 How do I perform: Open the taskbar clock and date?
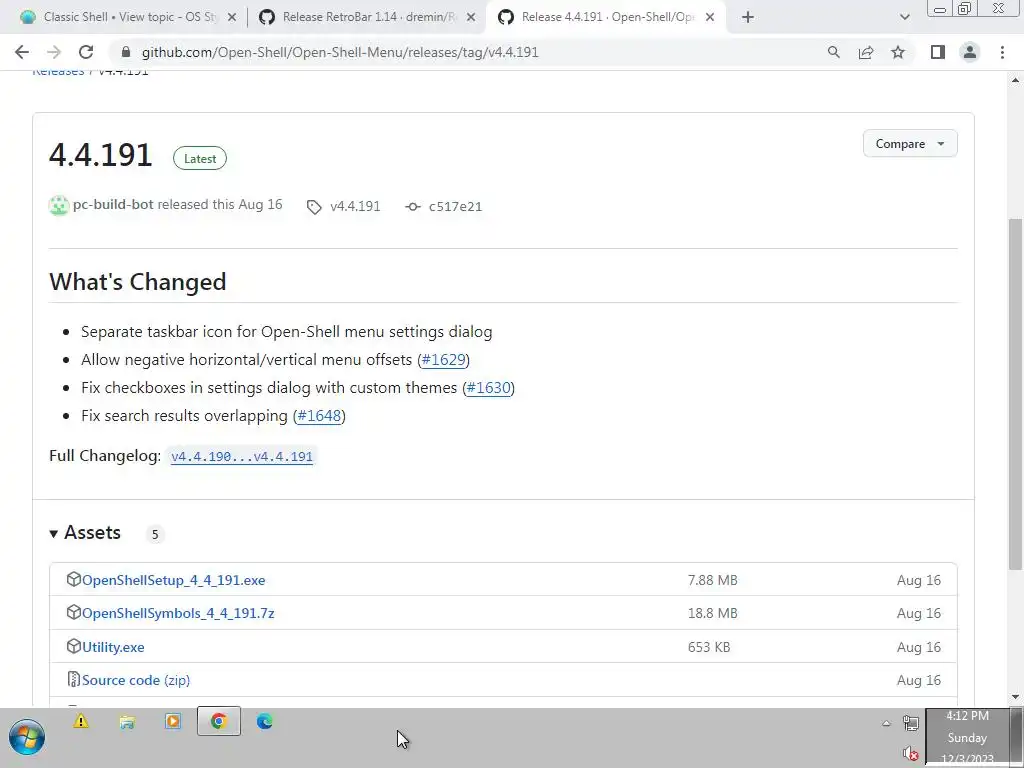[967, 738]
